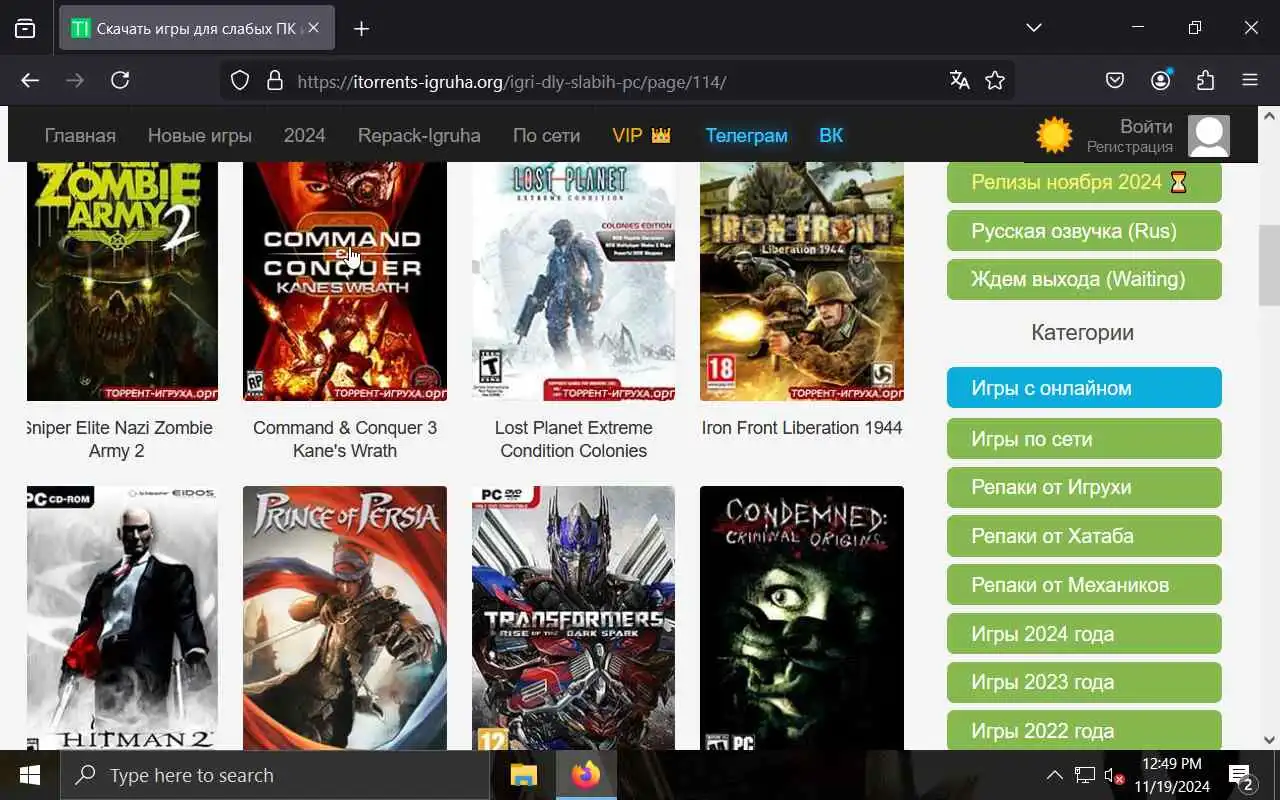Open the ВК link
Viewport: 1280px width, 800px height.
831,135
